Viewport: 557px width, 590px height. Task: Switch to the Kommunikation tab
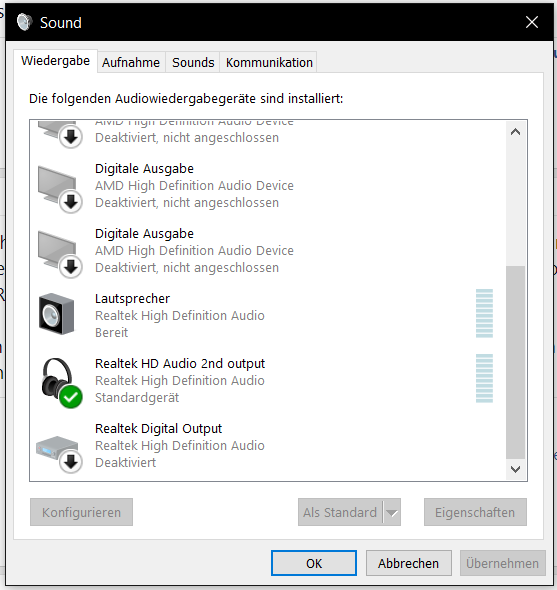coord(269,62)
